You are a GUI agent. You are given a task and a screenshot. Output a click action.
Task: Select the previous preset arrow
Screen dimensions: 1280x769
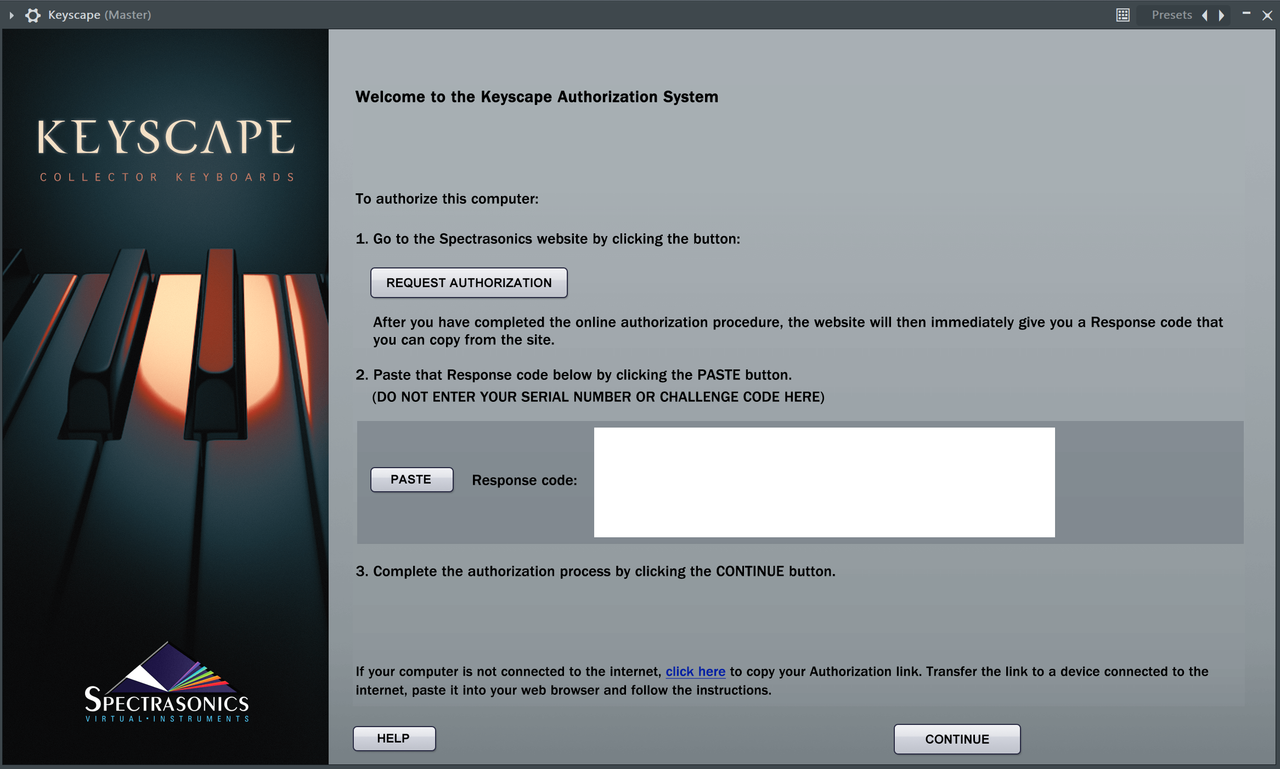click(x=1205, y=15)
